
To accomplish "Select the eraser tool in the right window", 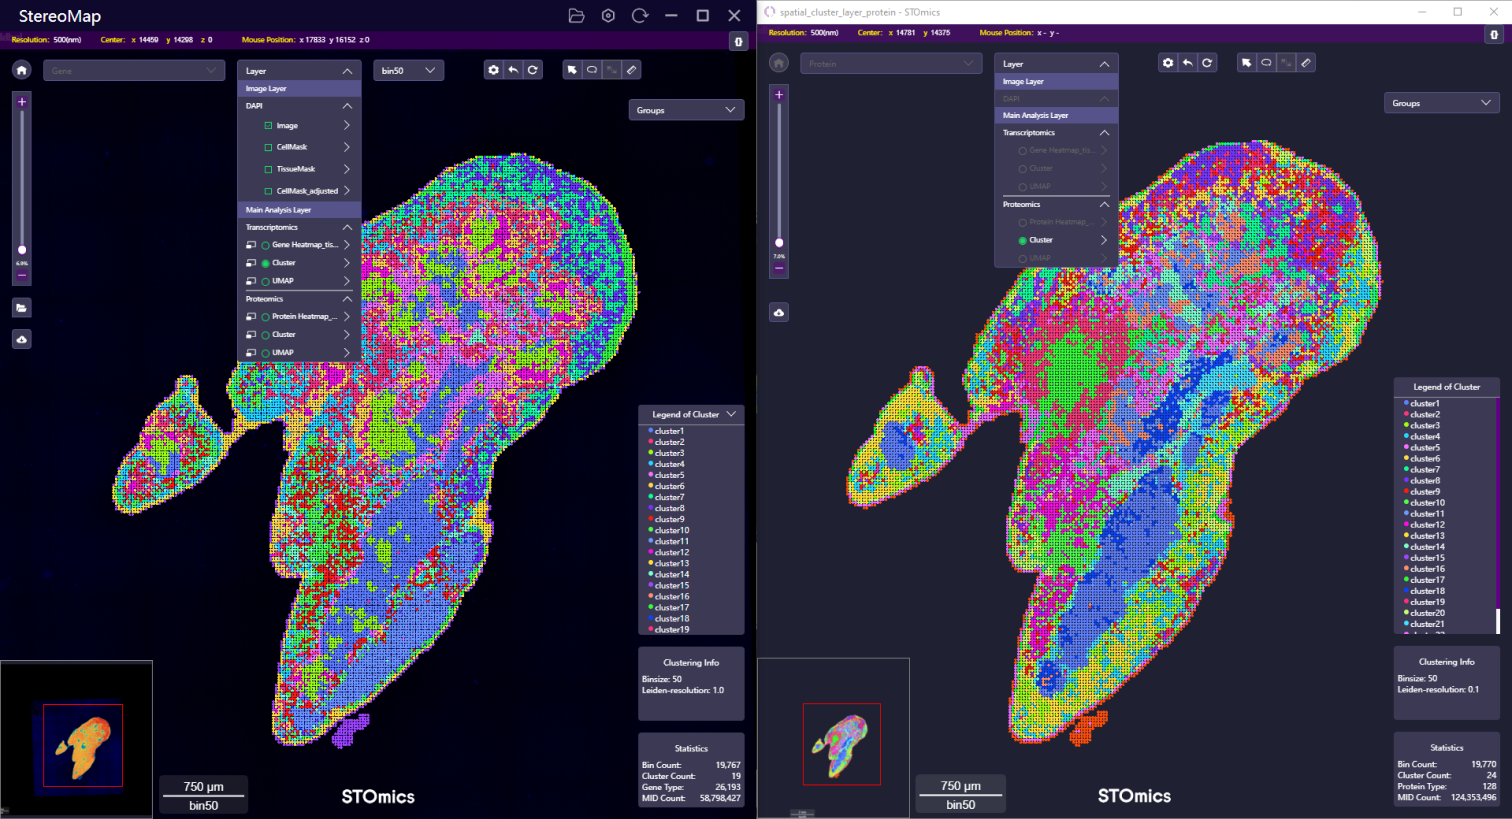I will [1306, 63].
